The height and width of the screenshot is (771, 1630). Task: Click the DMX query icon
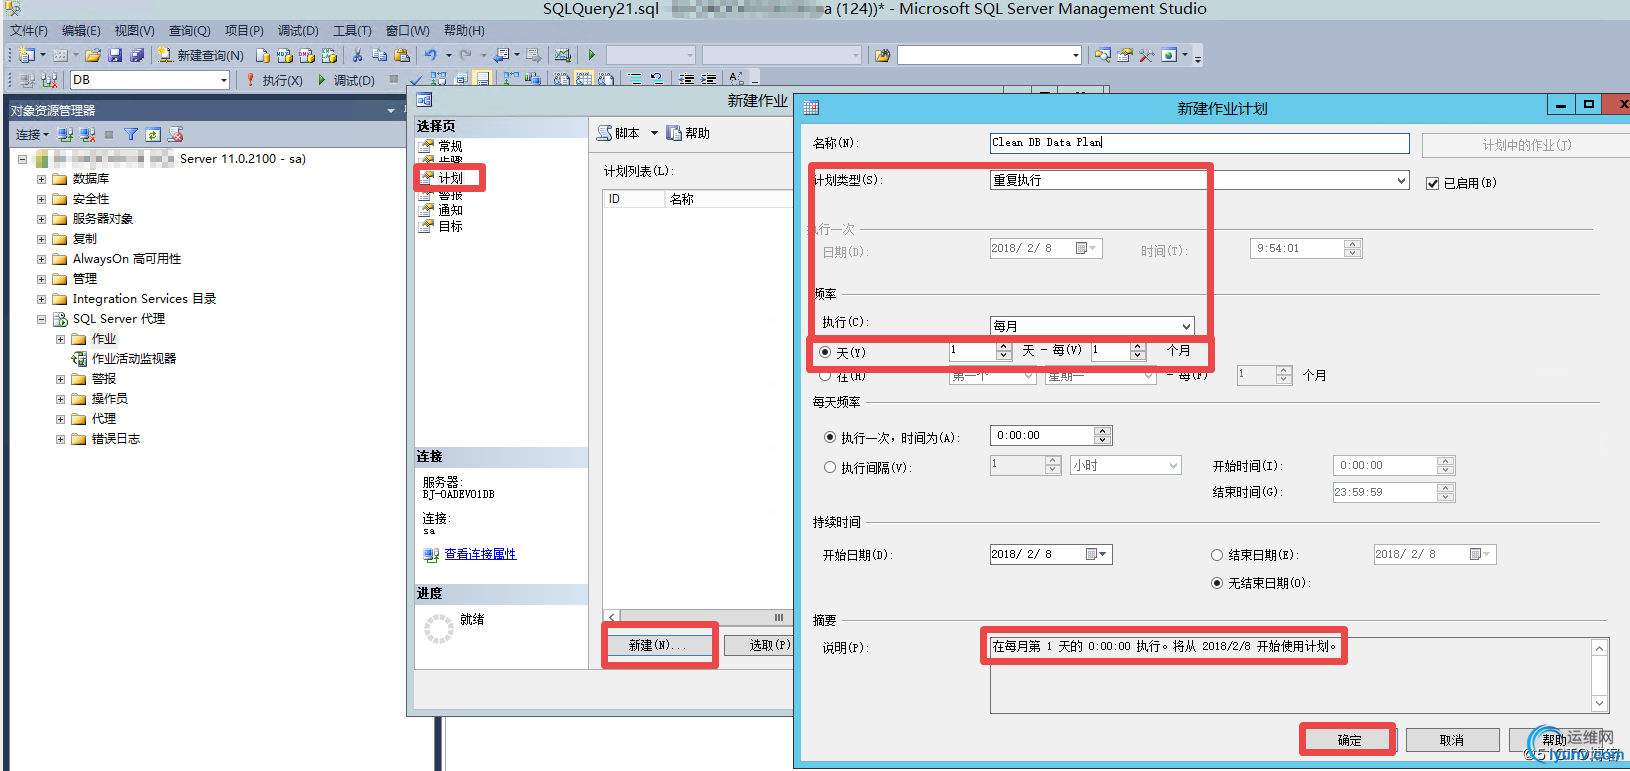coord(307,55)
